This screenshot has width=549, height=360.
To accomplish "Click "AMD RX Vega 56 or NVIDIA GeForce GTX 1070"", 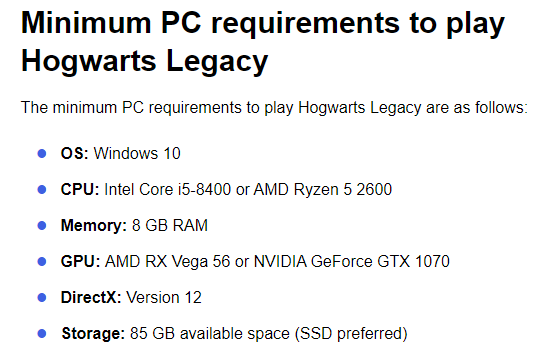I will 277,262.
